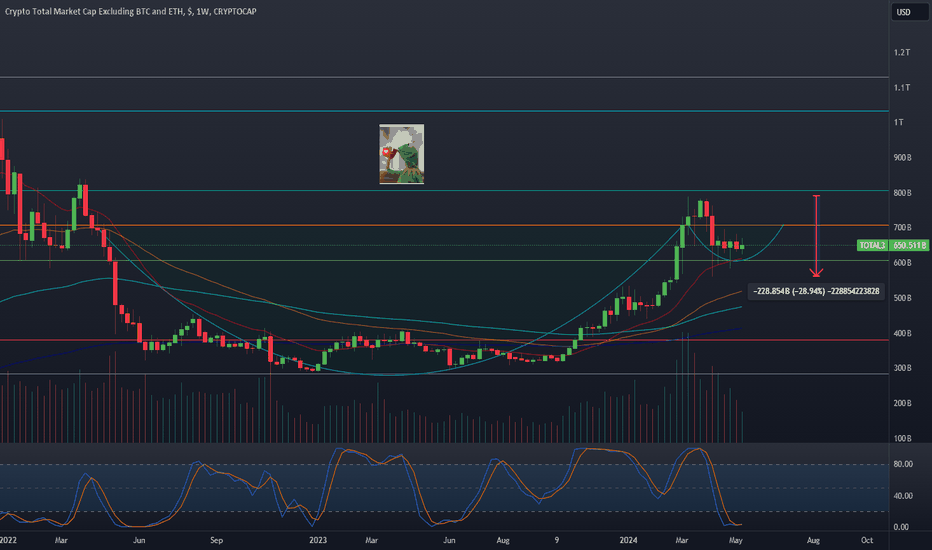Select the pixelated frog image on the chart
The width and height of the screenshot is (932, 550).
coord(402,154)
